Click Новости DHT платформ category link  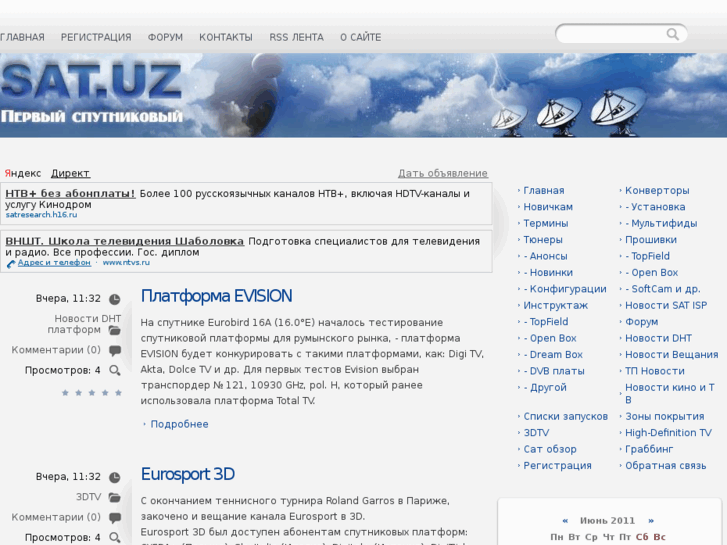84,324
